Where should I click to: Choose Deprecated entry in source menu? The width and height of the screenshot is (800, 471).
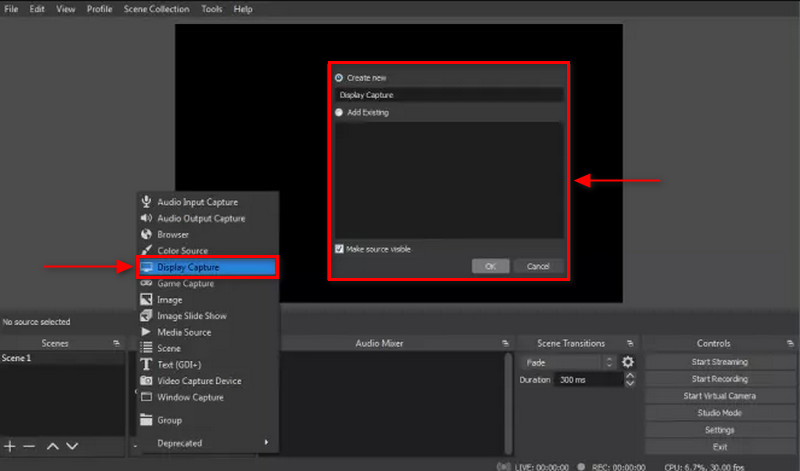[x=208, y=443]
